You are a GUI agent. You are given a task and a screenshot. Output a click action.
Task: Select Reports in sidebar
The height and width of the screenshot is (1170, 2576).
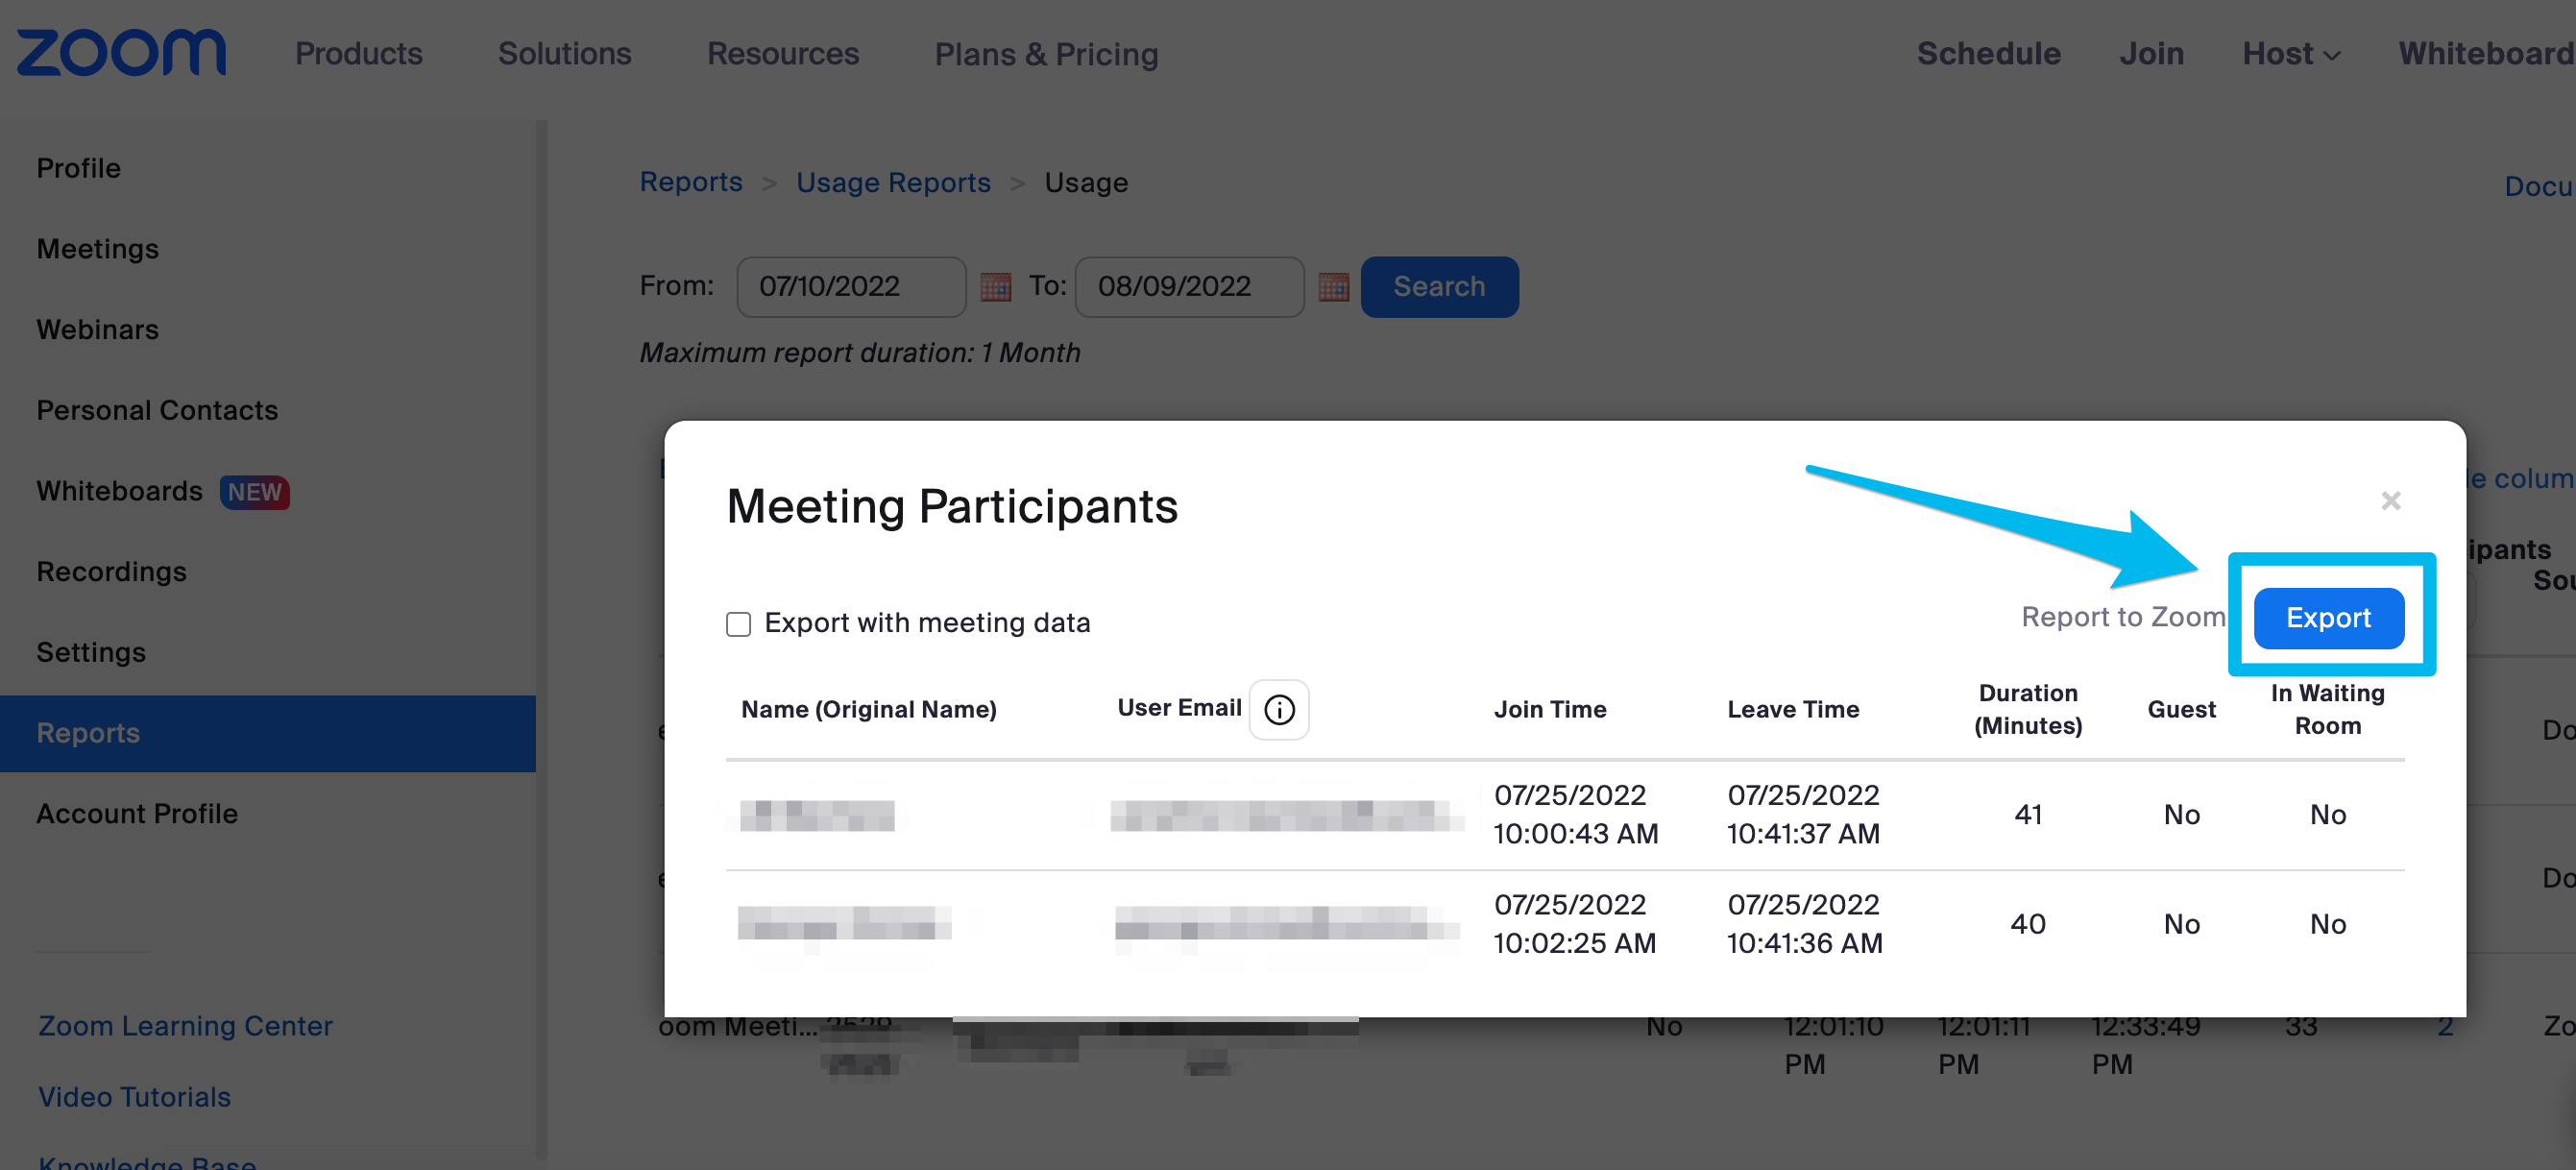[268, 733]
